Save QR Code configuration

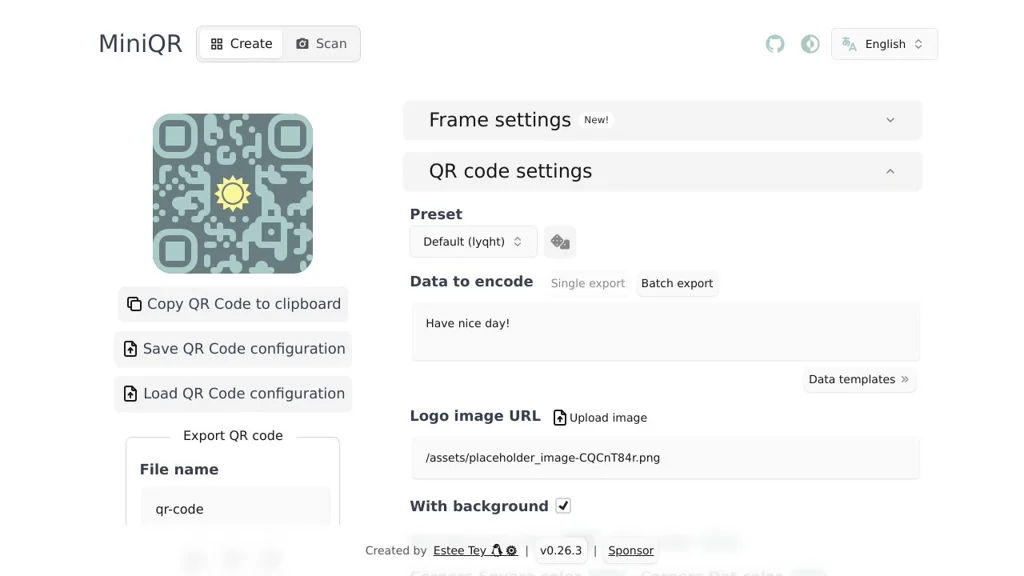[x=233, y=349]
